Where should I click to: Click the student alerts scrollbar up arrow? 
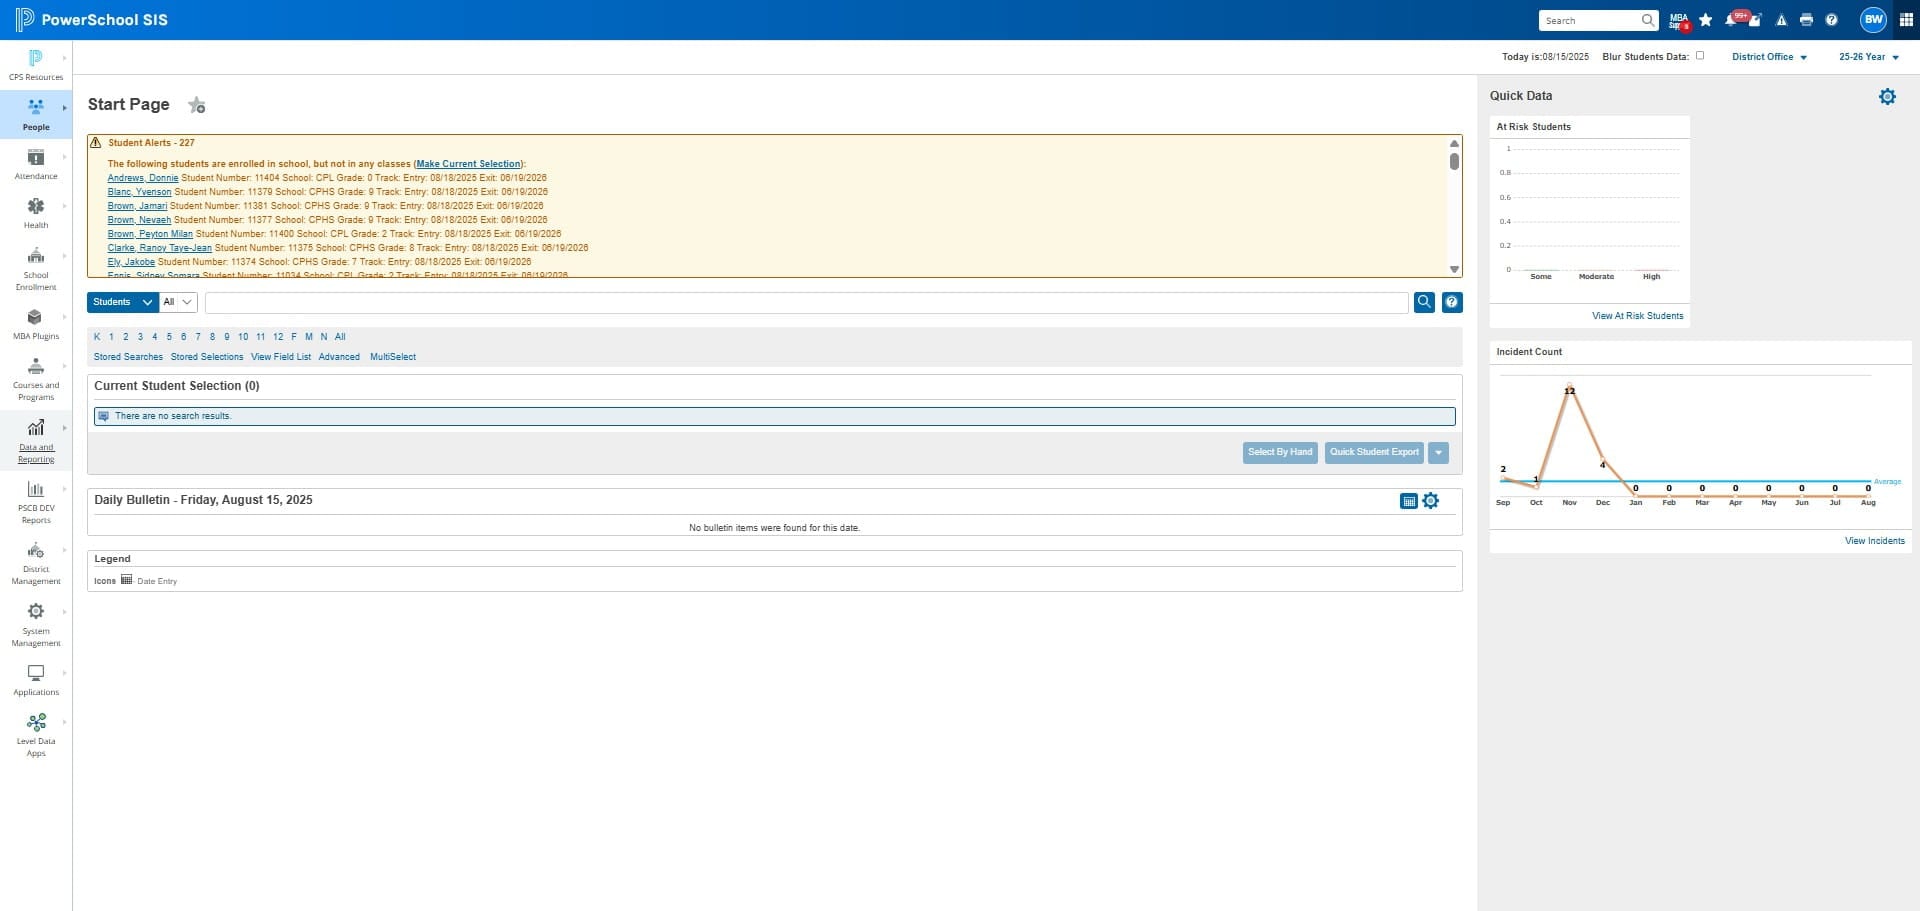(1454, 143)
